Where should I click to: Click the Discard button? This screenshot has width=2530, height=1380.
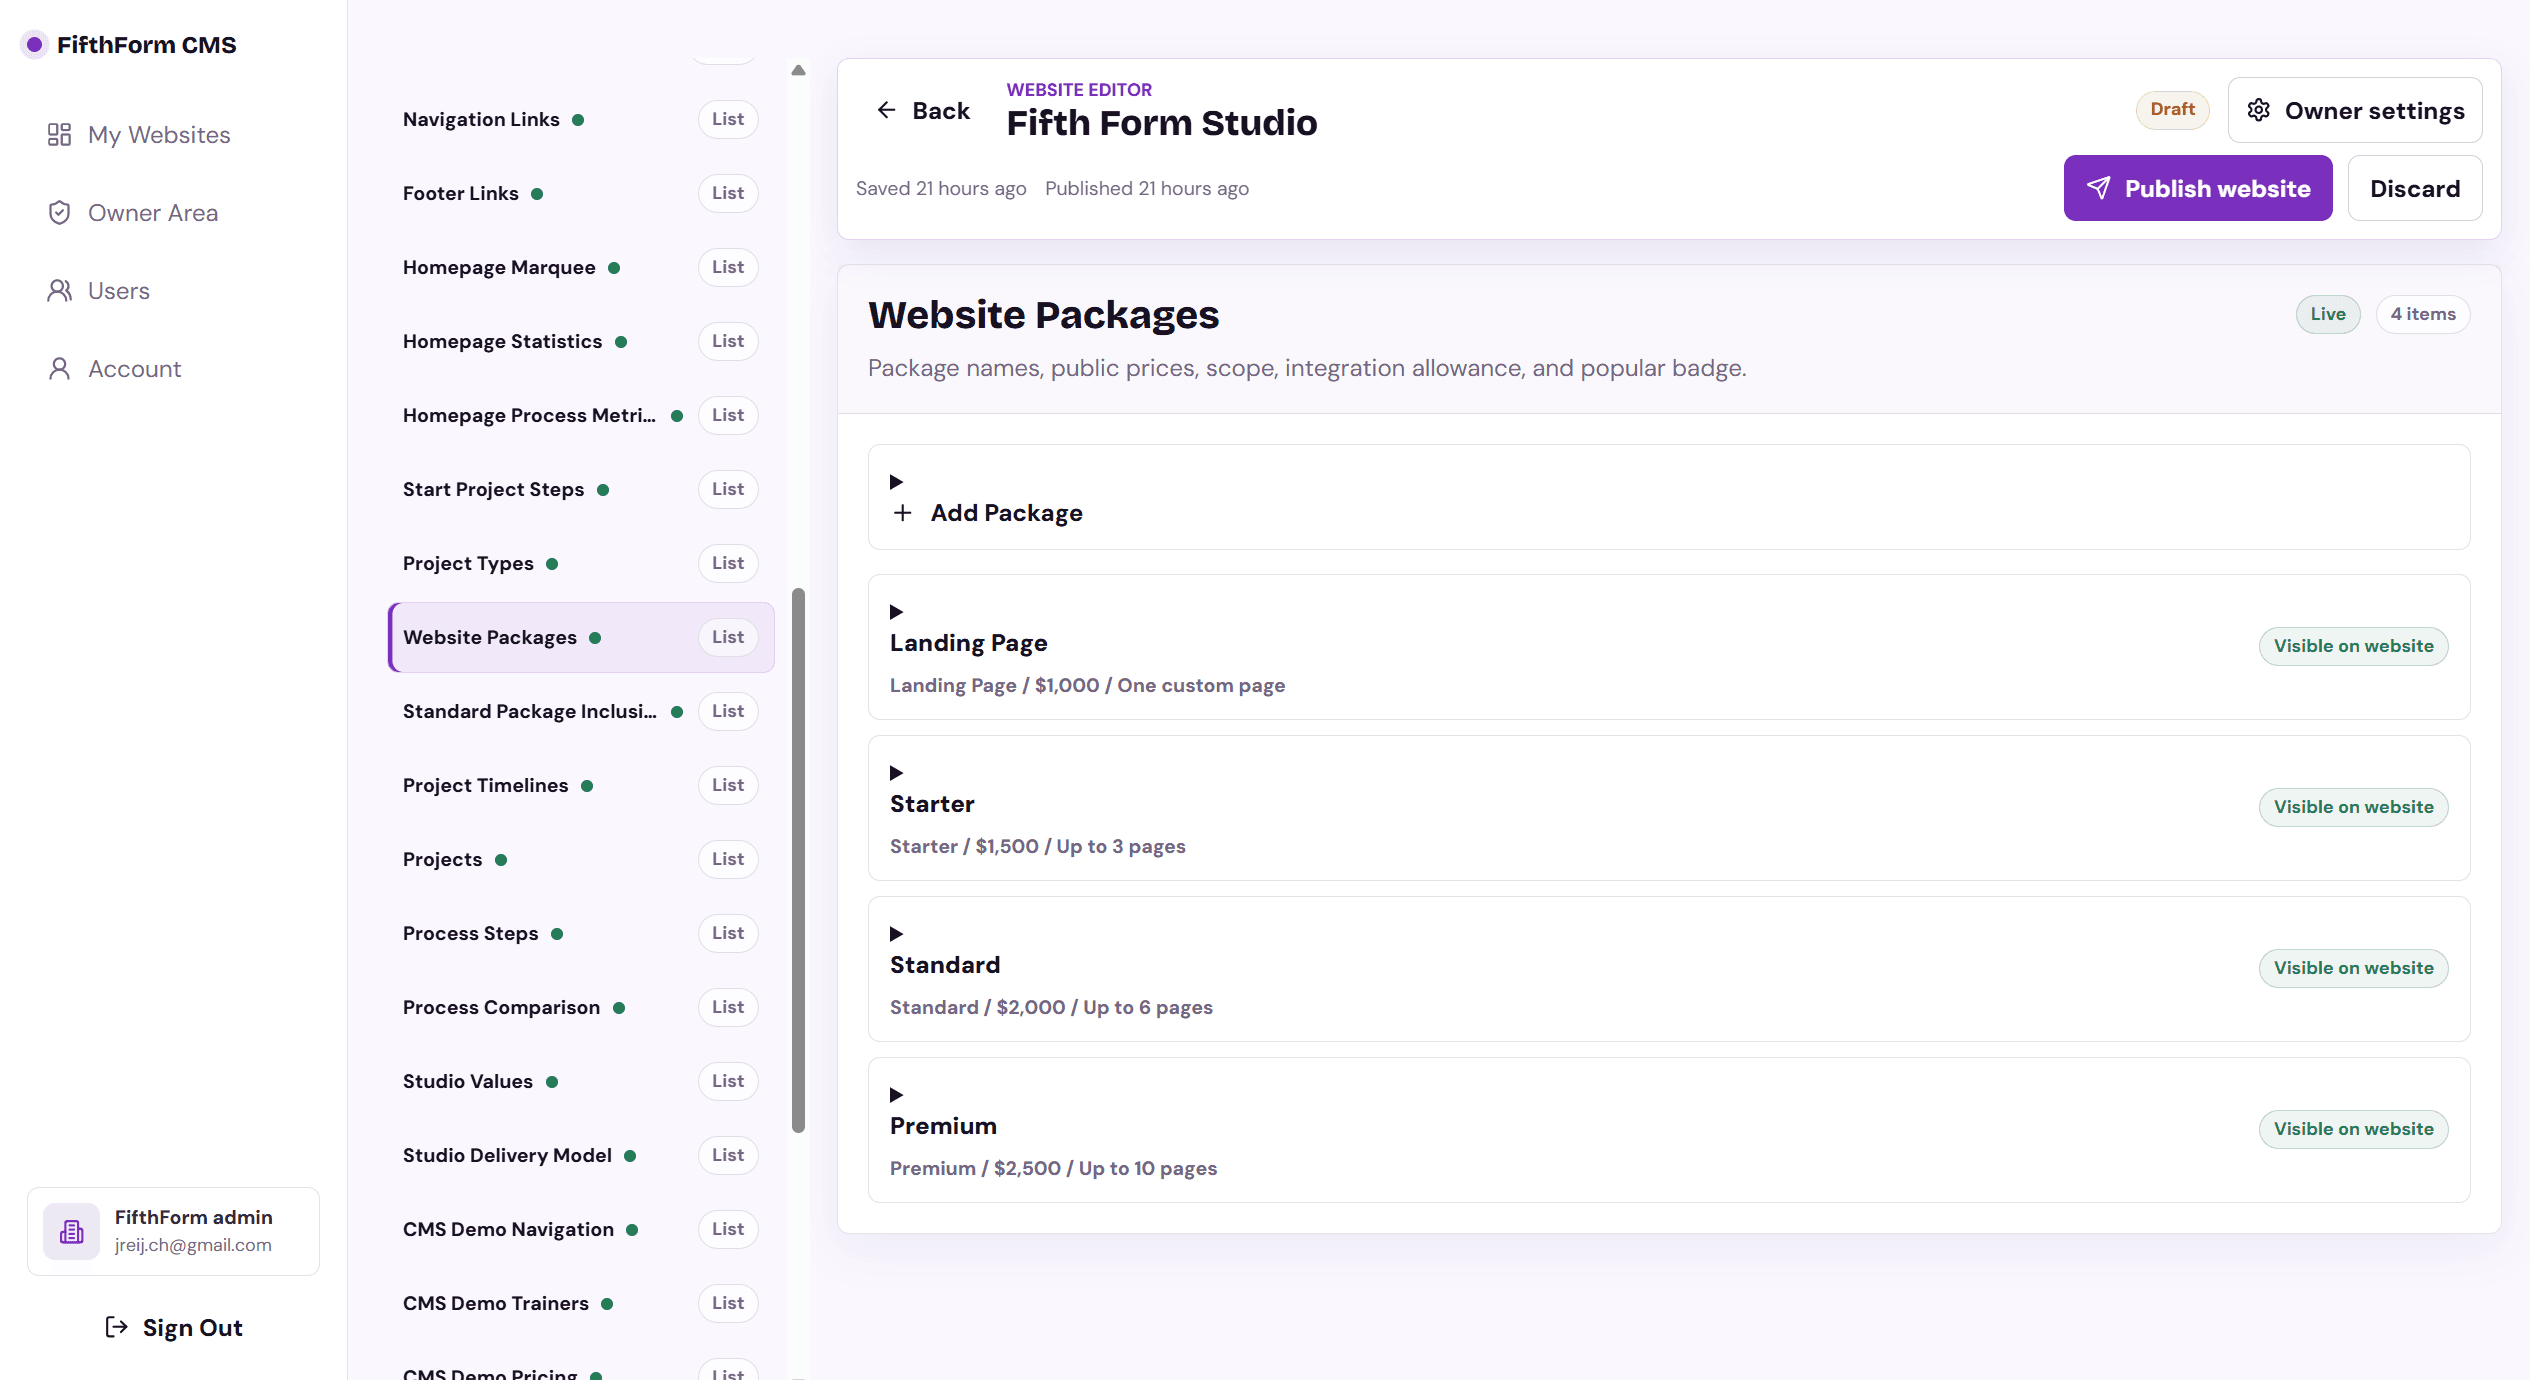[2415, 188]
